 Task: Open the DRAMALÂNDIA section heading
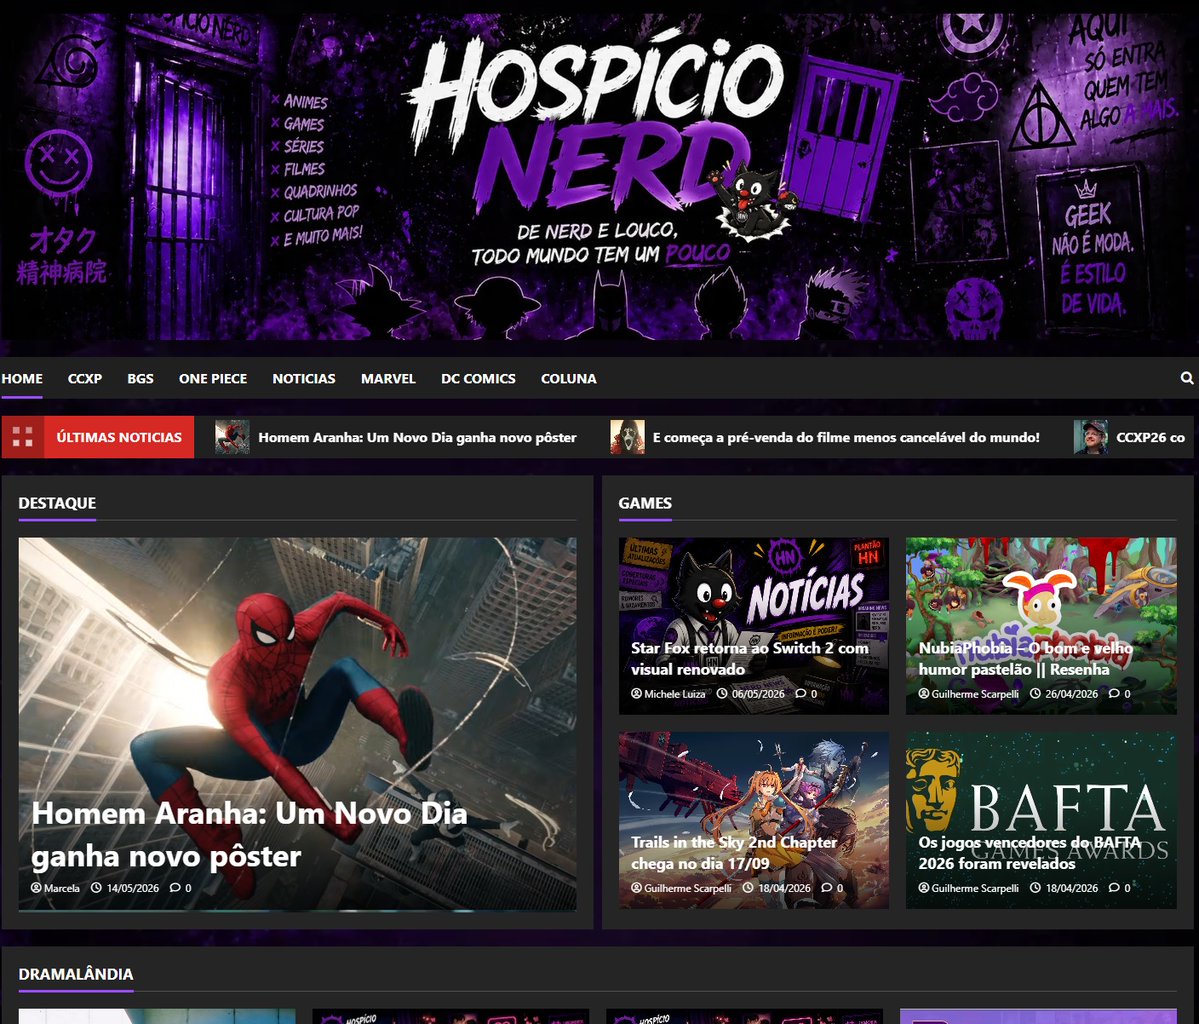pyautogui.click(x=76, y=974)
